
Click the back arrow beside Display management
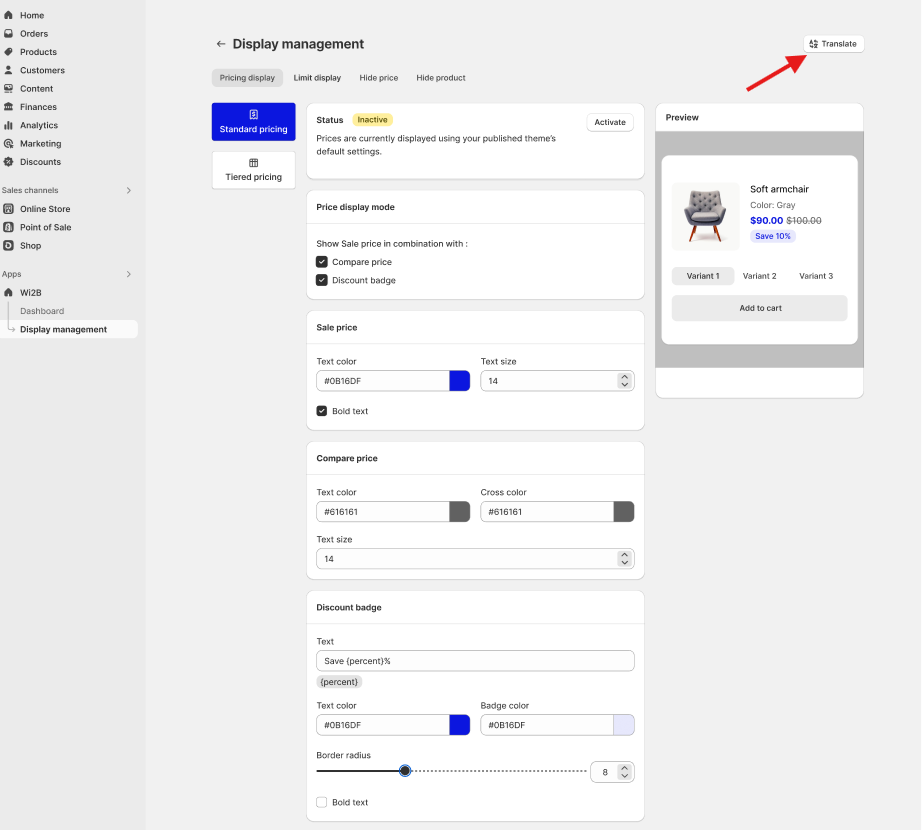221,44
